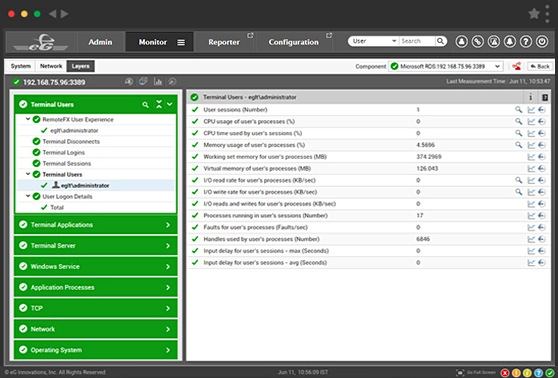558x378 pixels.
Task: Open graph icon for CPU usage of user's processes
Action: coord(531,122)
